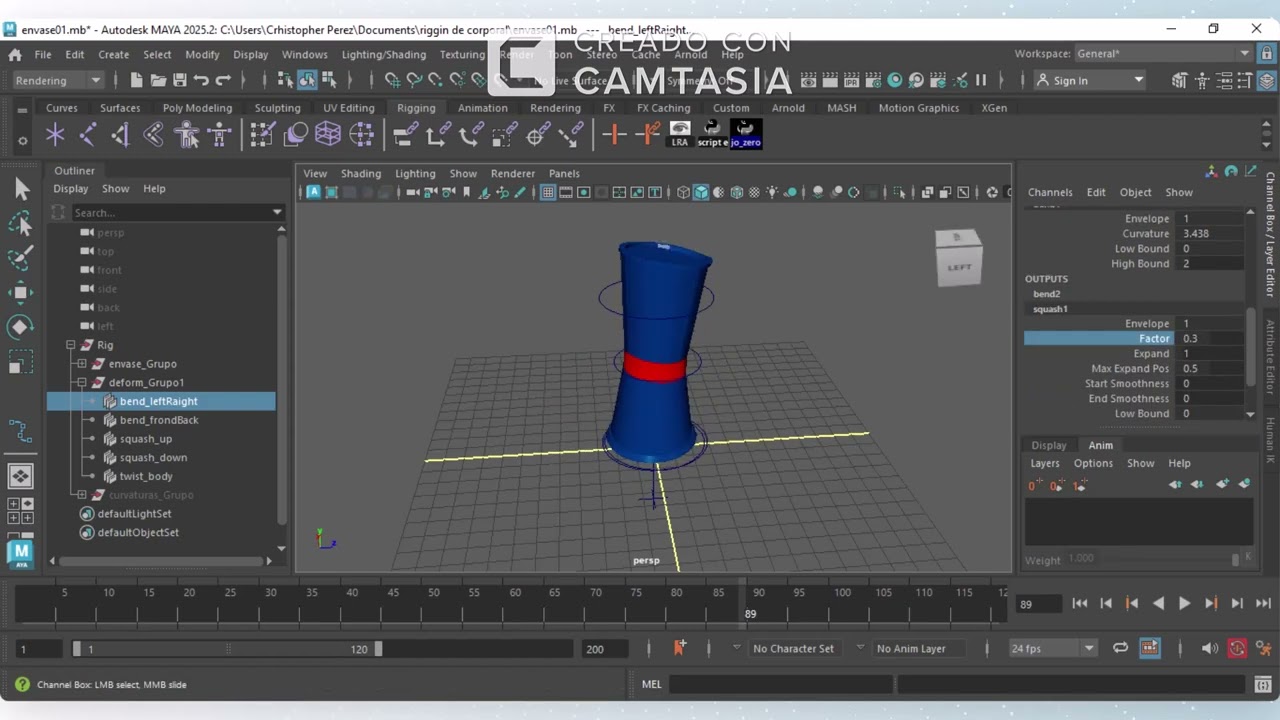The width and height of the screenshot is (1280, 720).
Task: Collapse the deform_Grupo1 node
Action: coord(82,382)
